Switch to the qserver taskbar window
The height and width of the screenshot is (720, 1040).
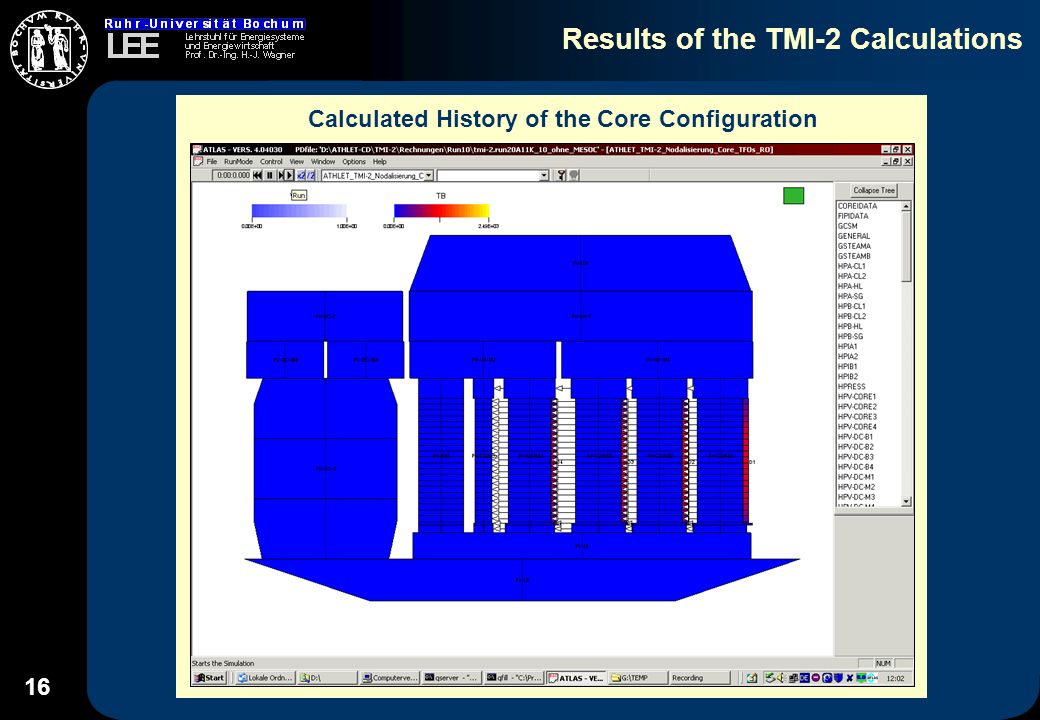tap(451, 678)
